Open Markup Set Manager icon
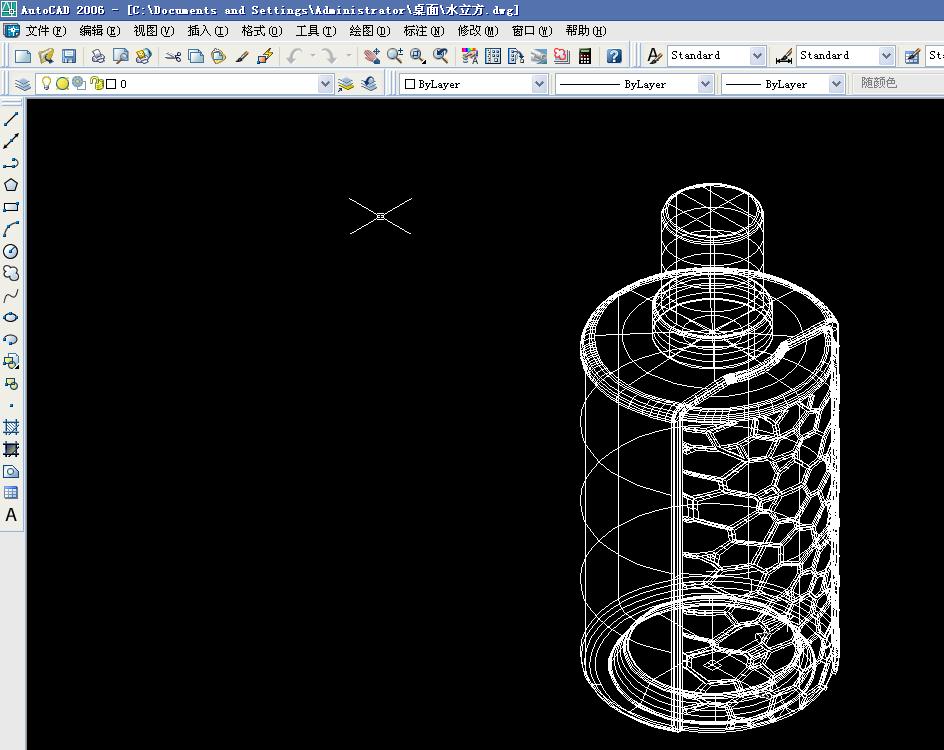The height and width of the screenshot is (750, 944). pyautogui.click(x=561, y=56)
